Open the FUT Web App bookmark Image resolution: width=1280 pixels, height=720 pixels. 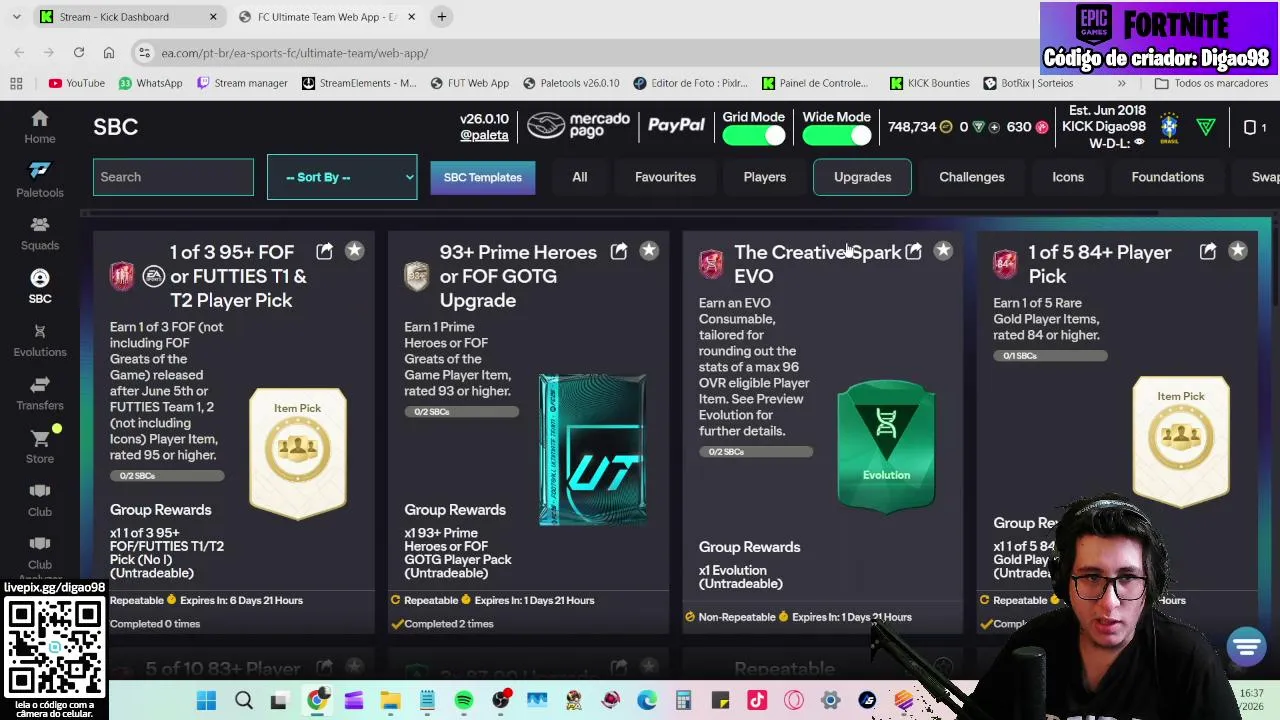pos(470,83)
